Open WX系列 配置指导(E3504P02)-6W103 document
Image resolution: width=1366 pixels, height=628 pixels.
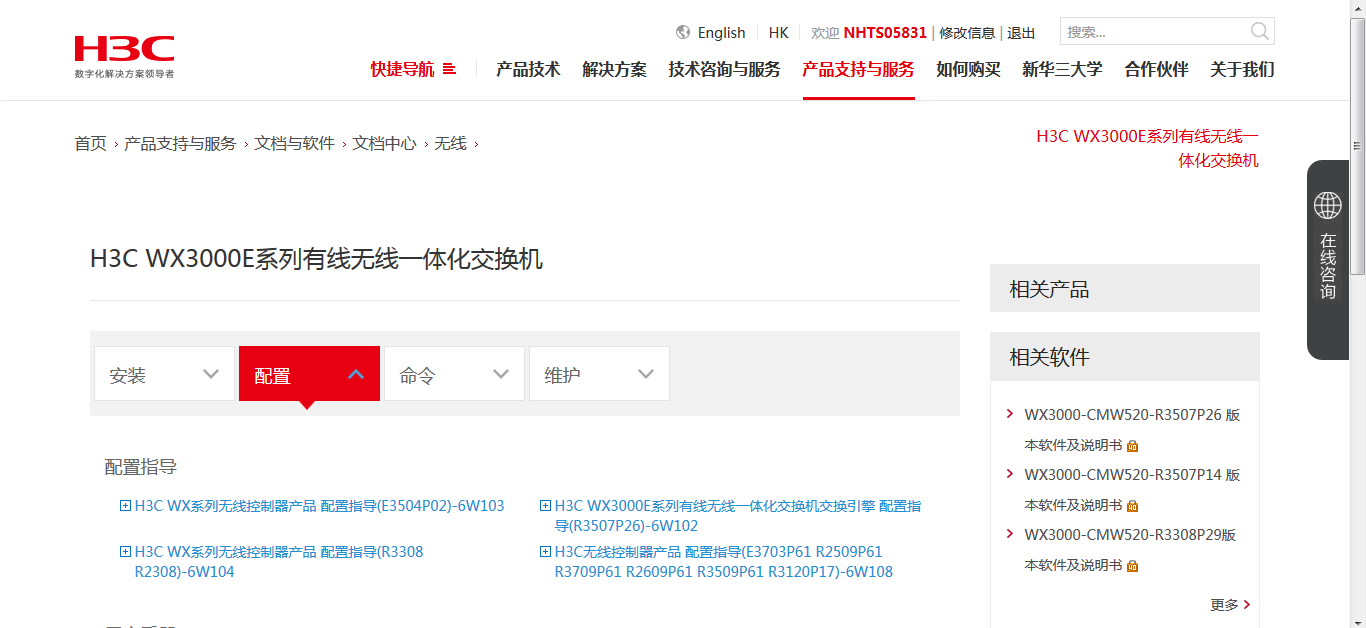click(319, 506)
